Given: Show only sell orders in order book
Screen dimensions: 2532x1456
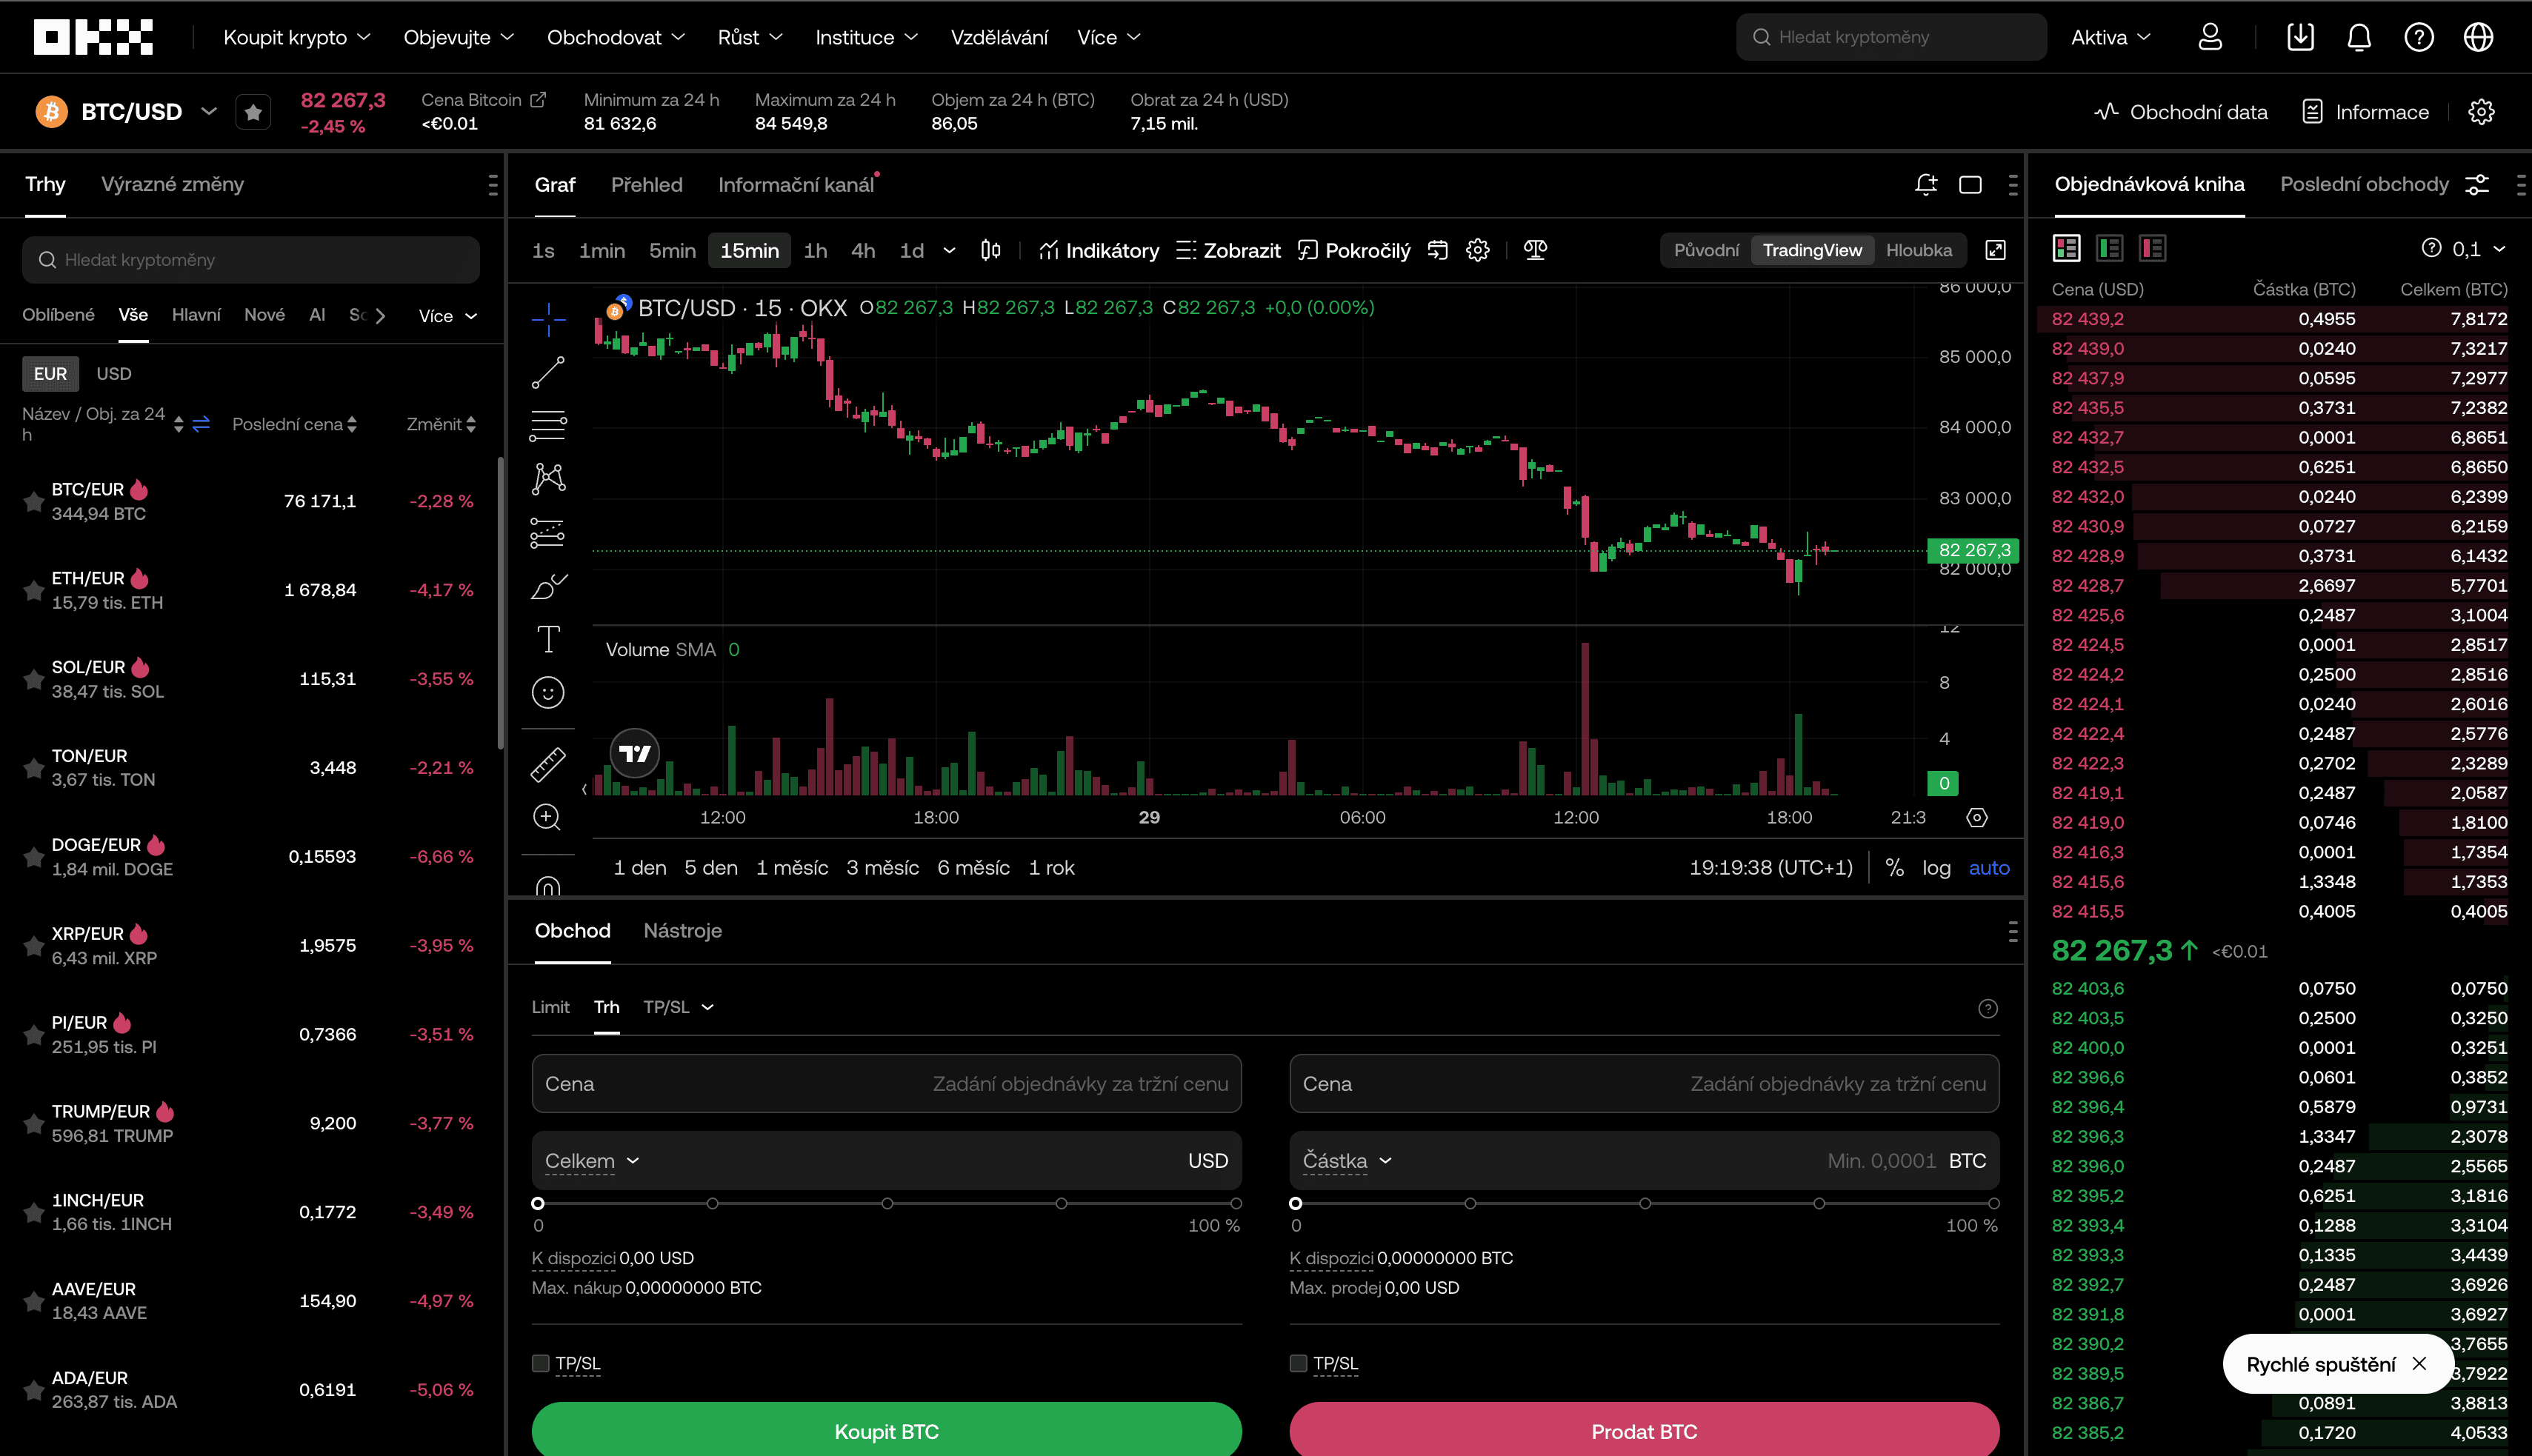Looking at the screenshot, I should pos(2152,248).
